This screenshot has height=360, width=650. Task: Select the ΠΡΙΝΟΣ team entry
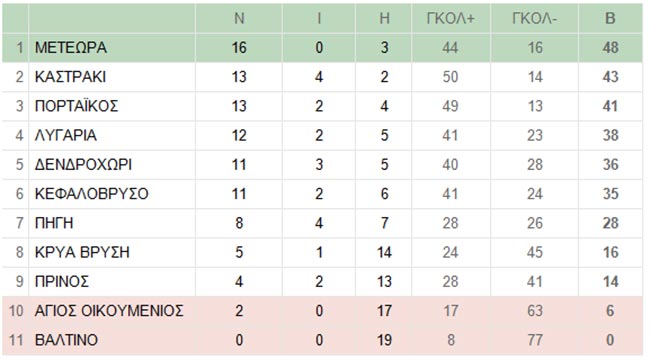pyautogui.click(x=62, y=282)
